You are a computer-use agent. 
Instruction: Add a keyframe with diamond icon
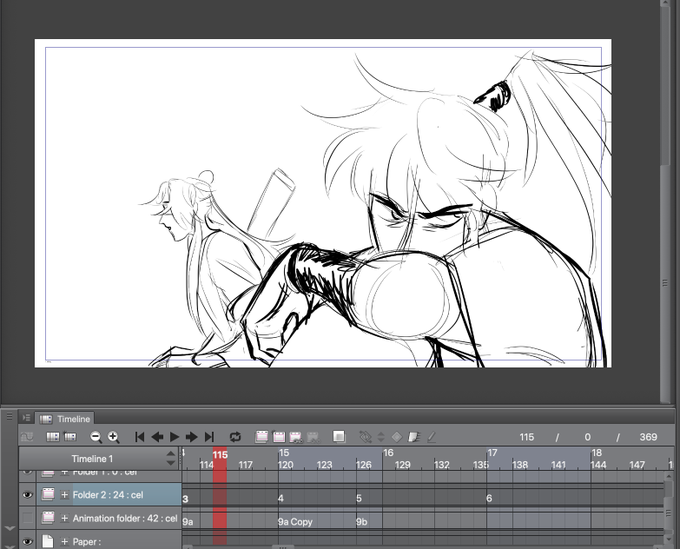(397, 437)
